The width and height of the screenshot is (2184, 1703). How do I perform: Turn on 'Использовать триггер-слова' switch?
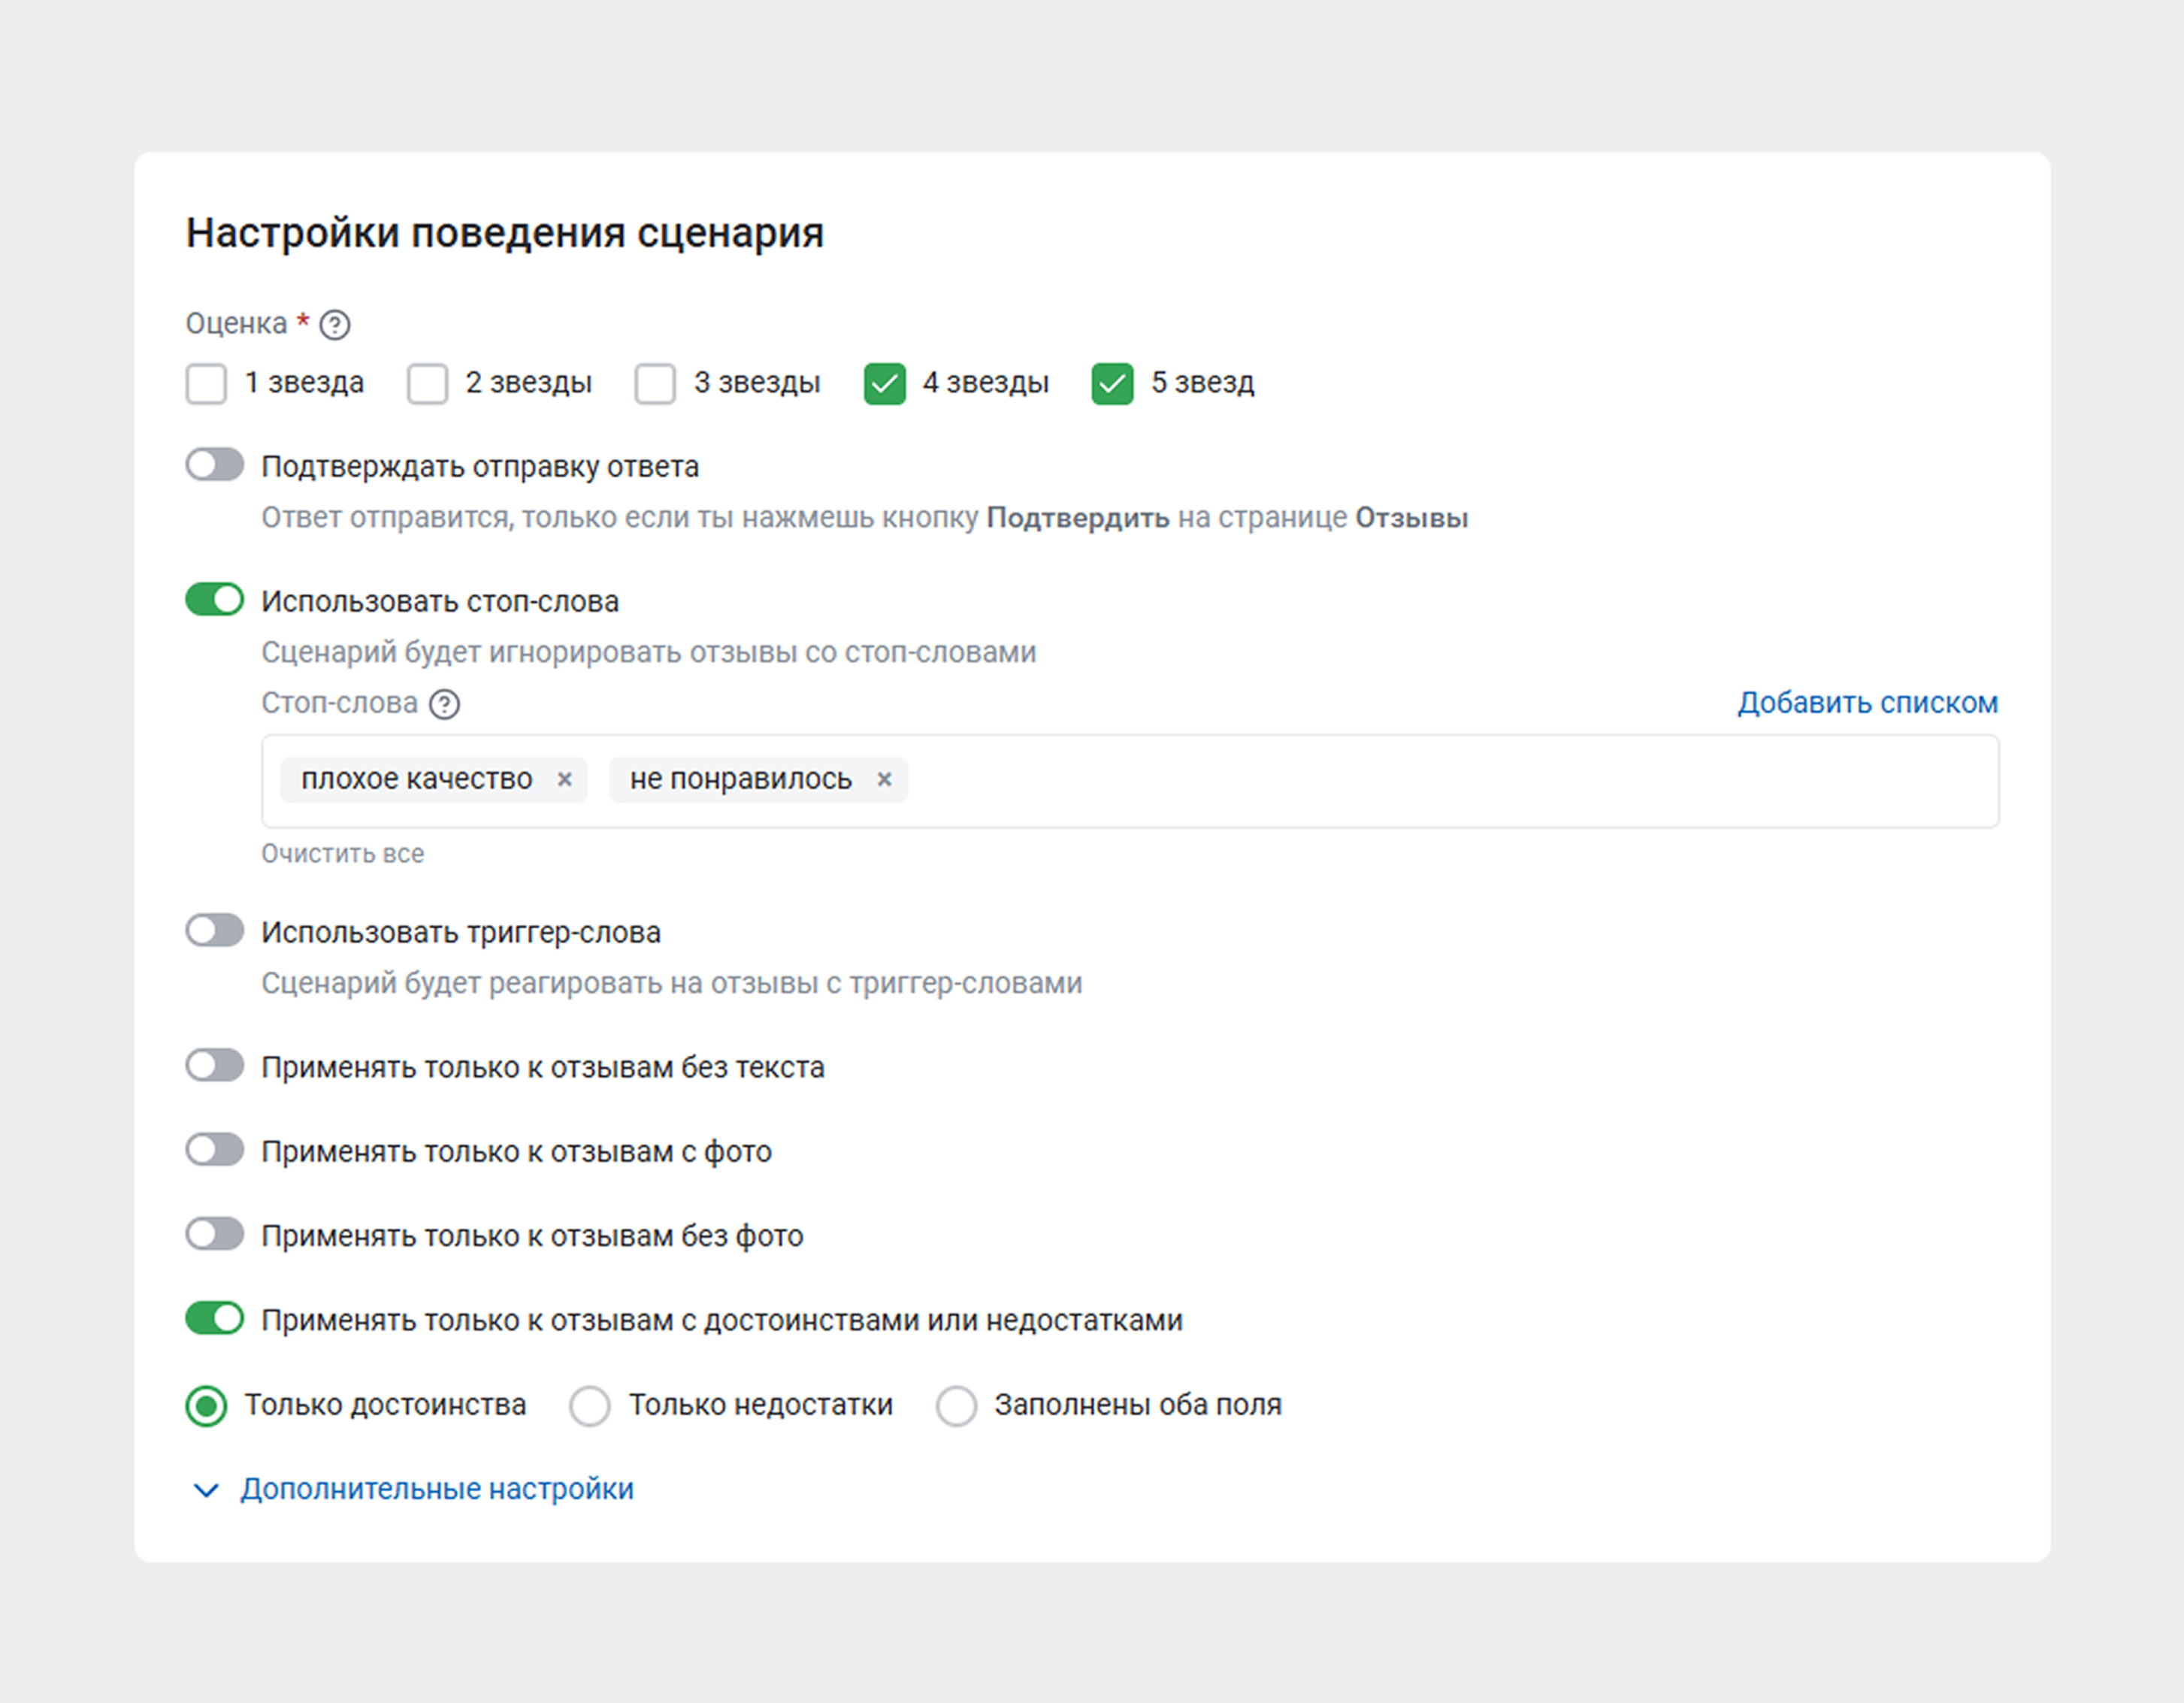(215, 930)
